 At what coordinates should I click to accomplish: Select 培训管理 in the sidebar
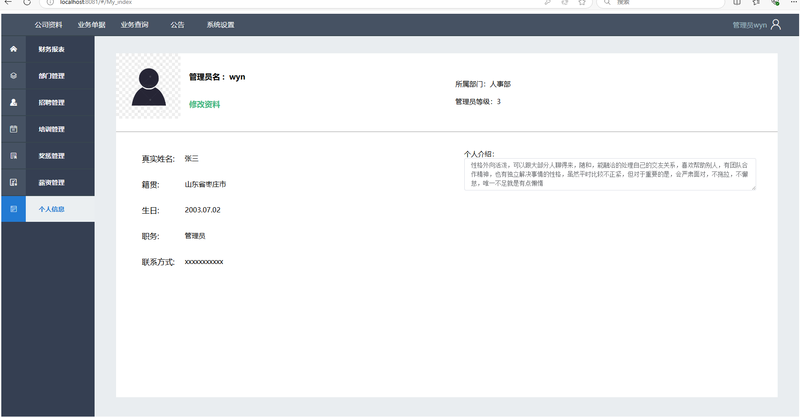point(52,129)
